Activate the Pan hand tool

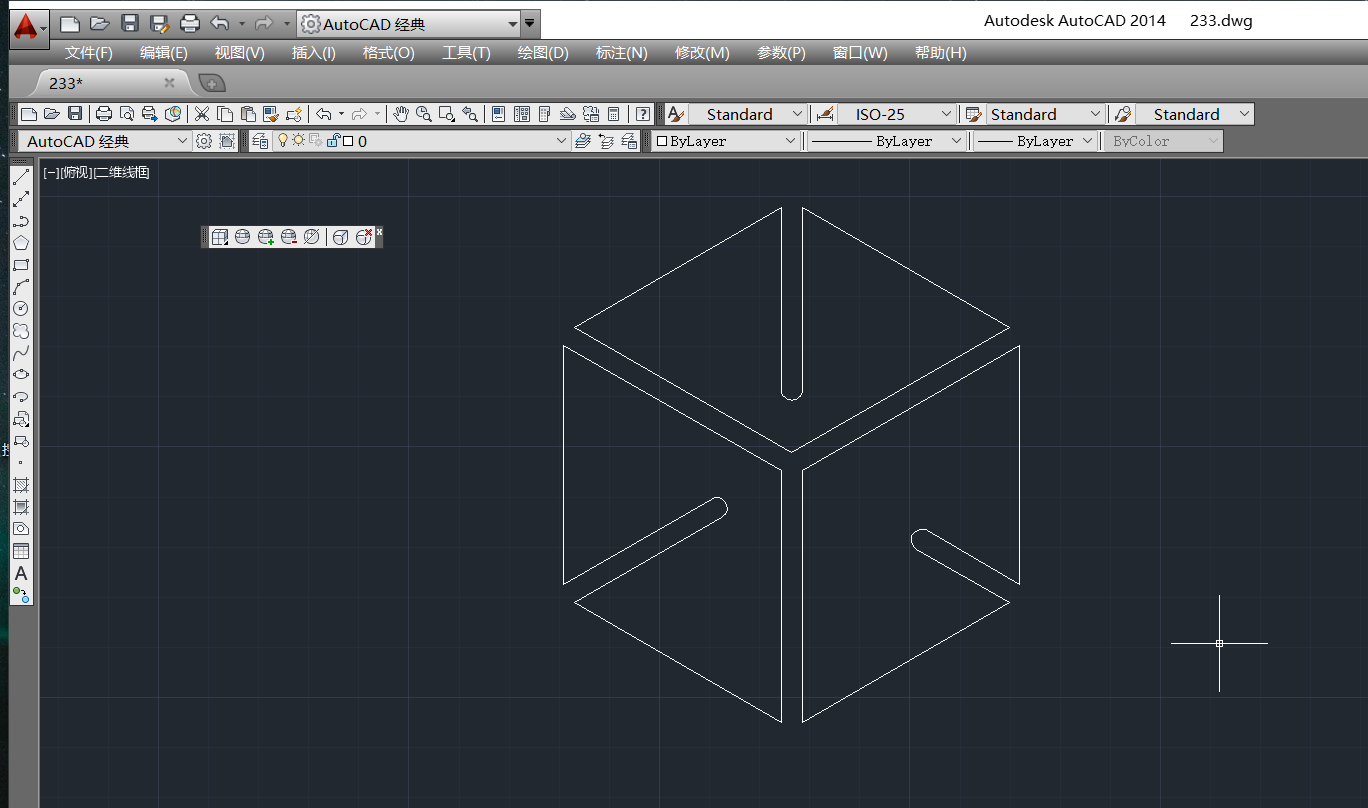[401, 114]
